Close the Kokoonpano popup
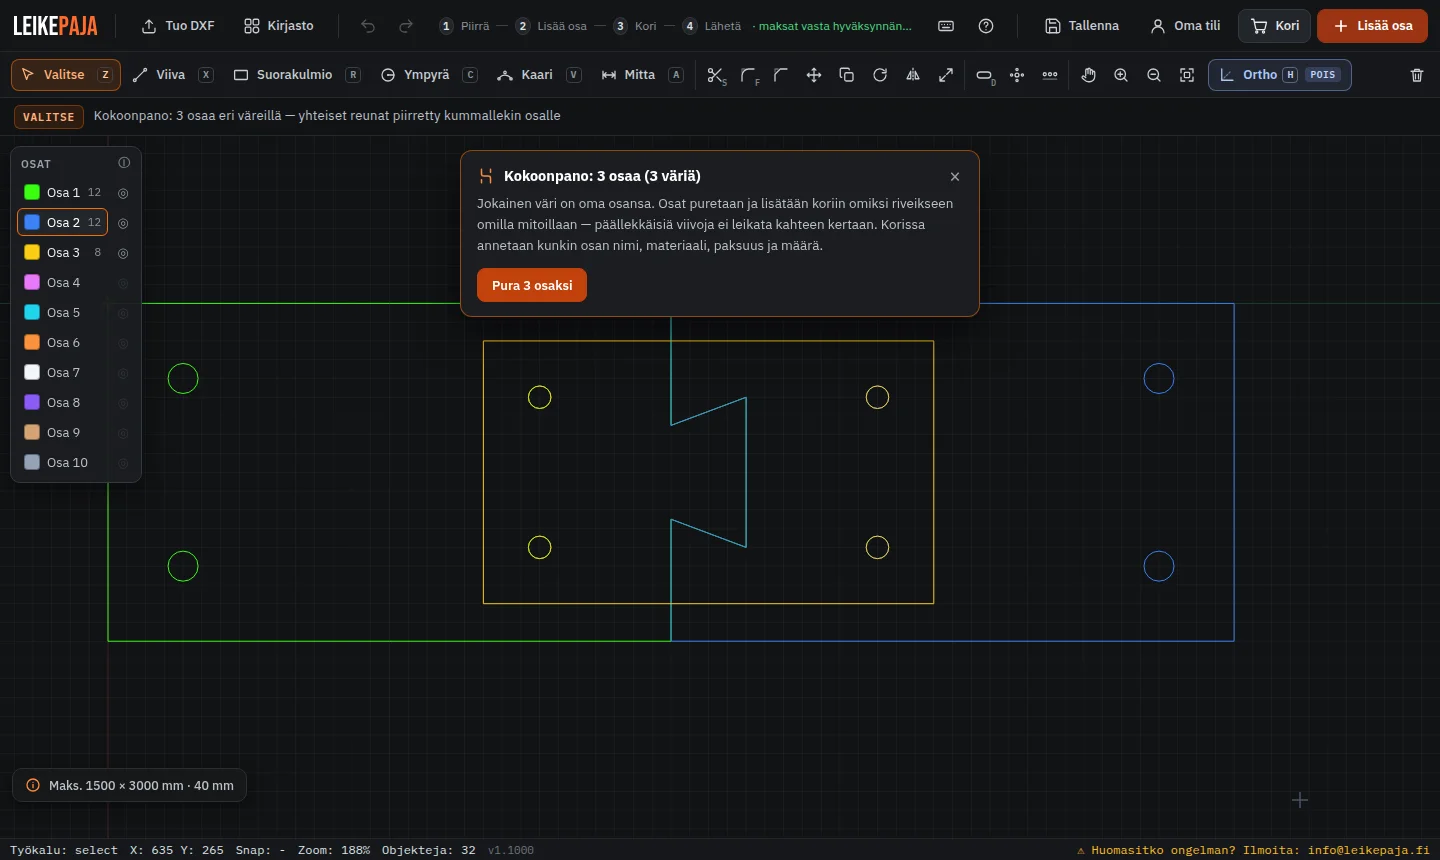 click(x=955, y=177)
